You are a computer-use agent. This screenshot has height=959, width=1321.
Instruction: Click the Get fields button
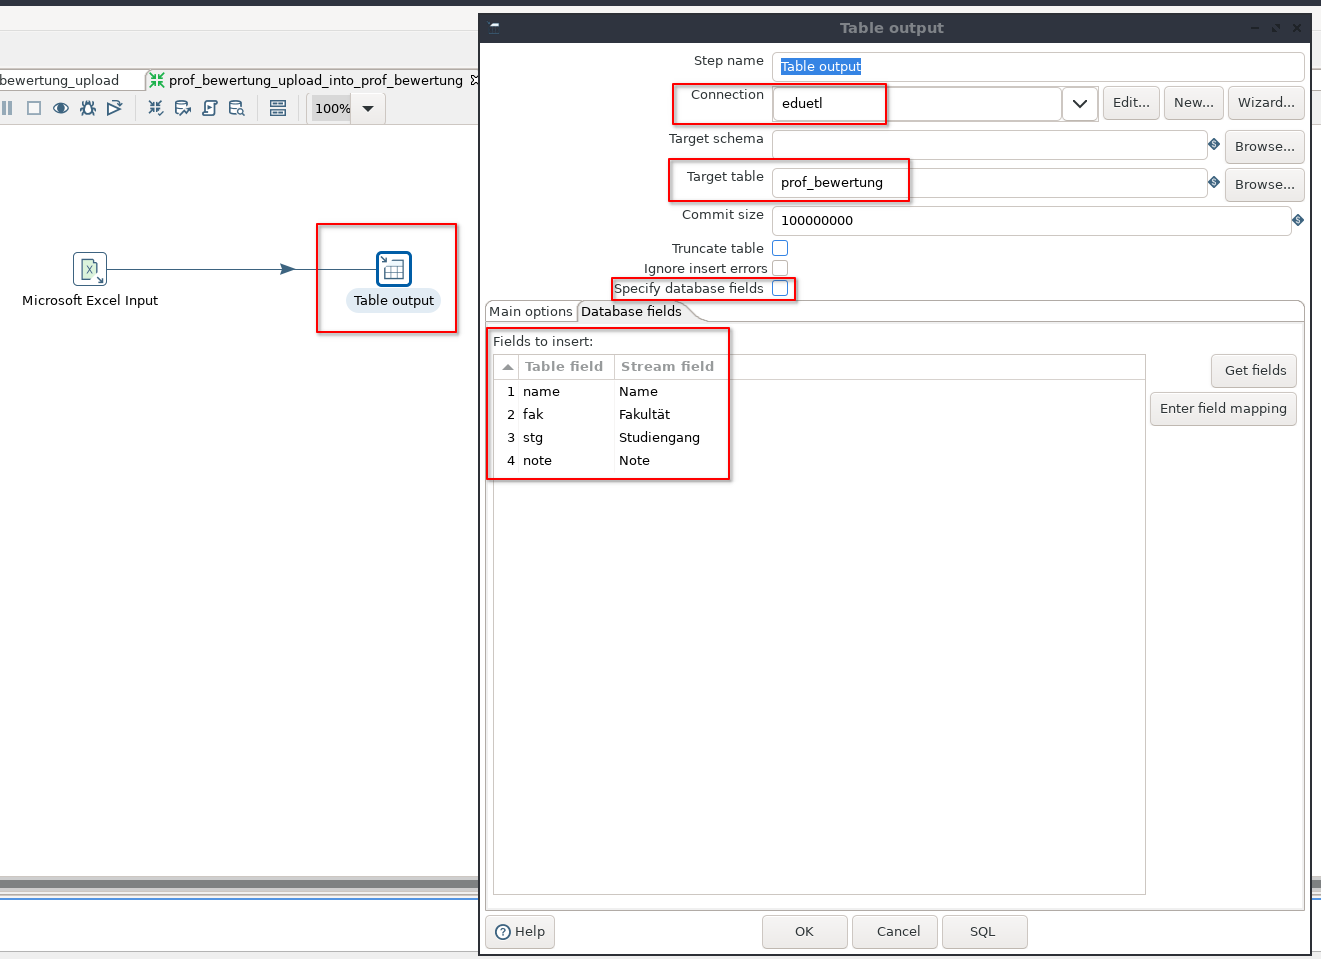(1255, 370)
